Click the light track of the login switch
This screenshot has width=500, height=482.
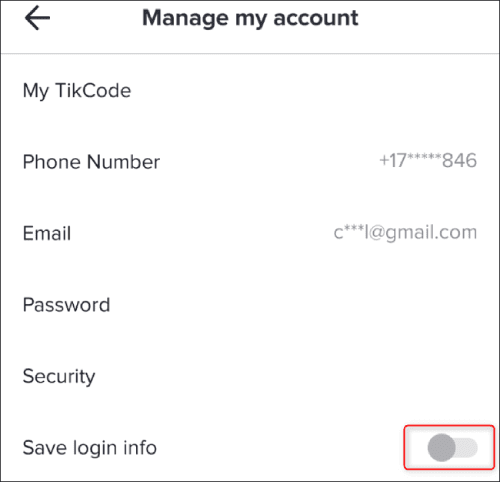467,448
